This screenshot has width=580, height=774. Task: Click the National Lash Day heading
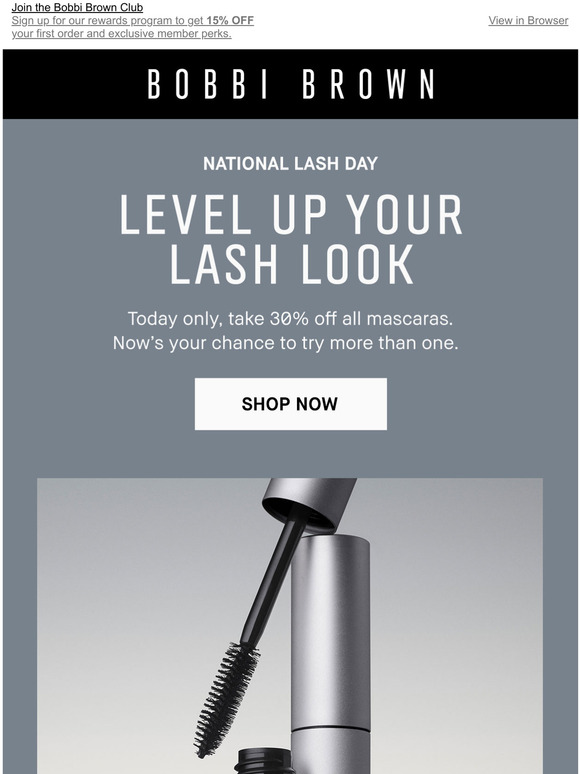click(x=290, y=164)
